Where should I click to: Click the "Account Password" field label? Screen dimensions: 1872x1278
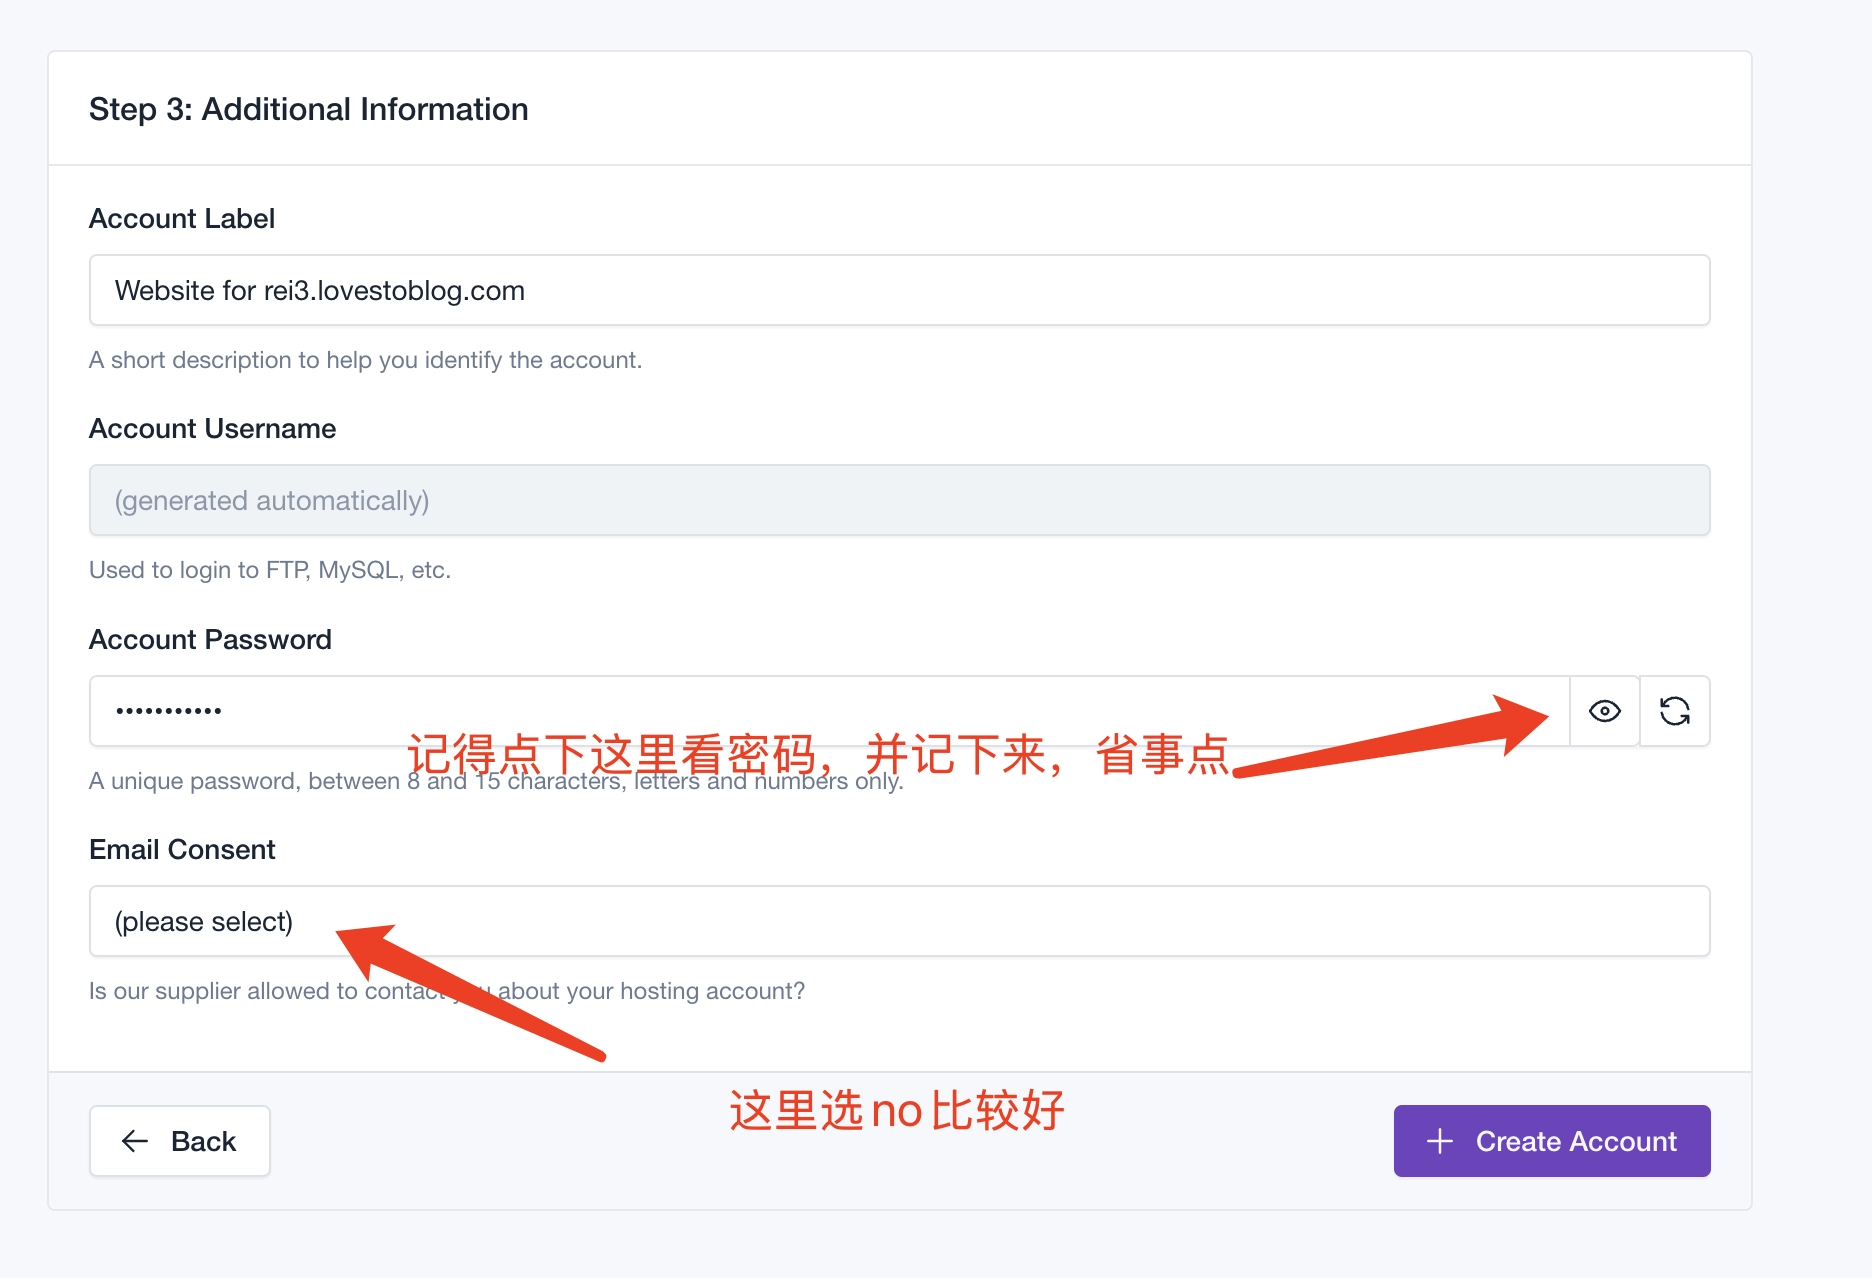pyautogui.click(x=210, y=640)
